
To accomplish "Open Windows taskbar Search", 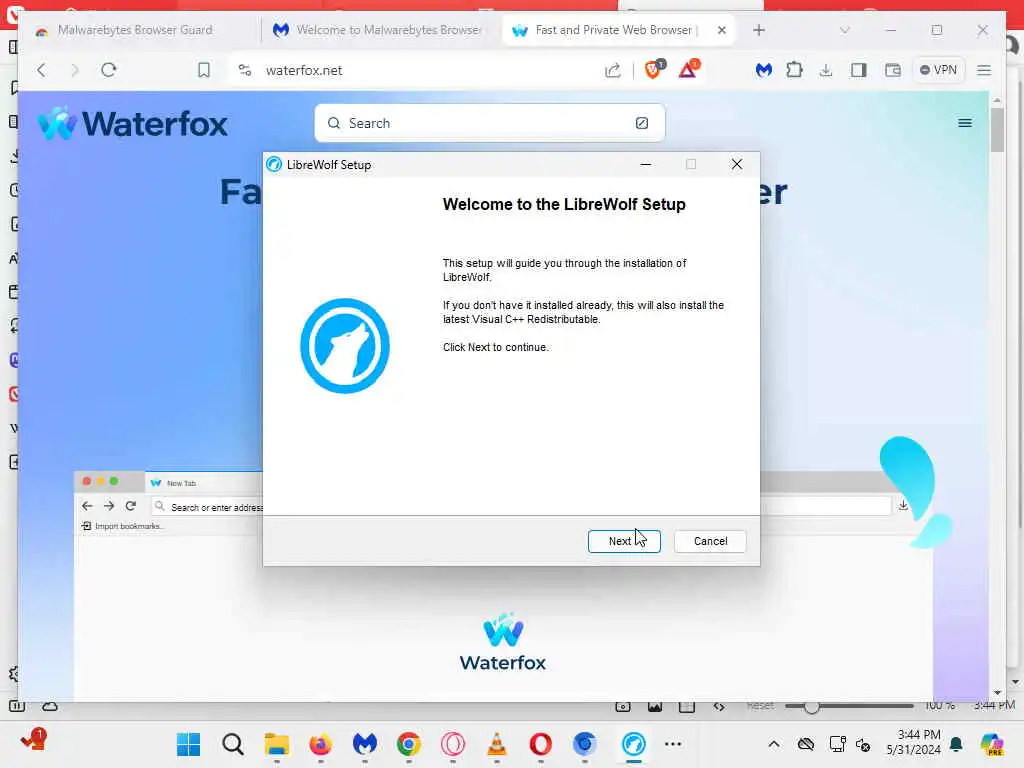I will click(x=232, y=744).
